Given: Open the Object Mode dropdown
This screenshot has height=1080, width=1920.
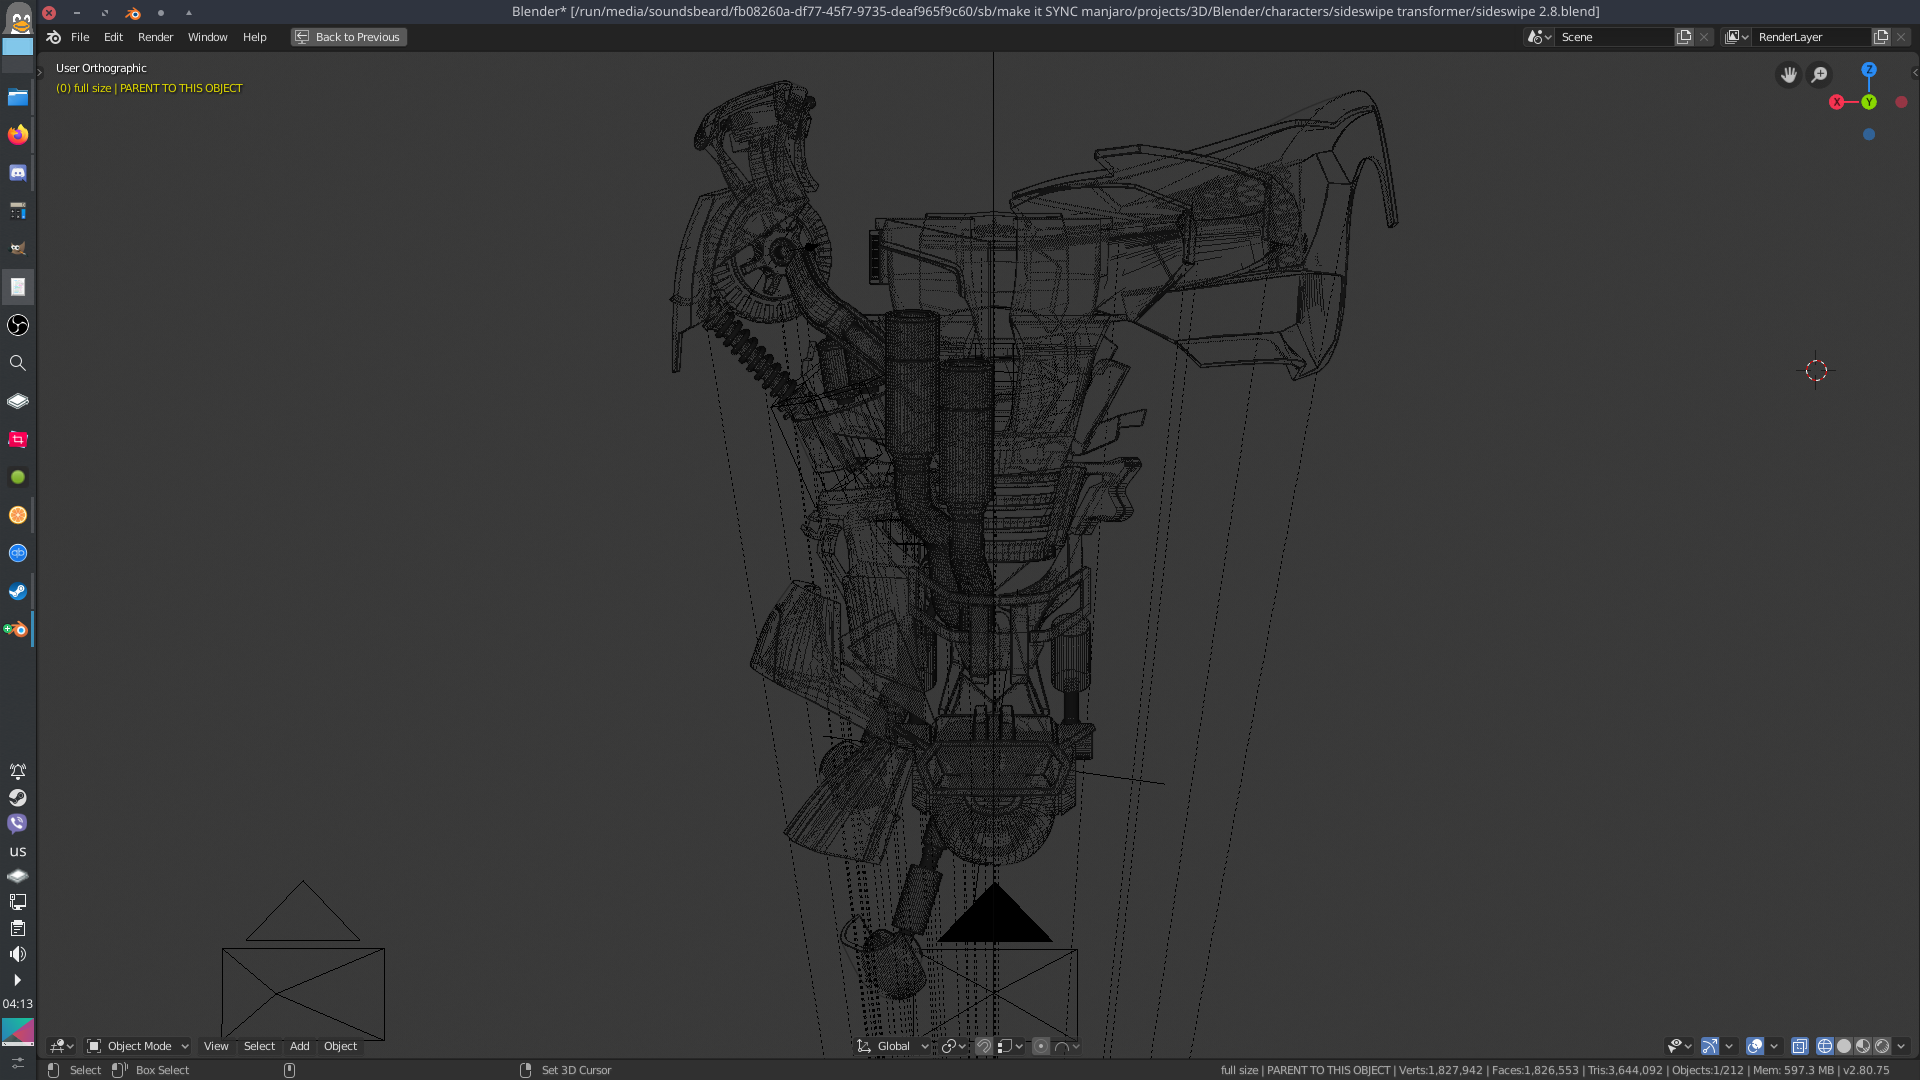Looking at the screenshot, I should click(138, 1046).
